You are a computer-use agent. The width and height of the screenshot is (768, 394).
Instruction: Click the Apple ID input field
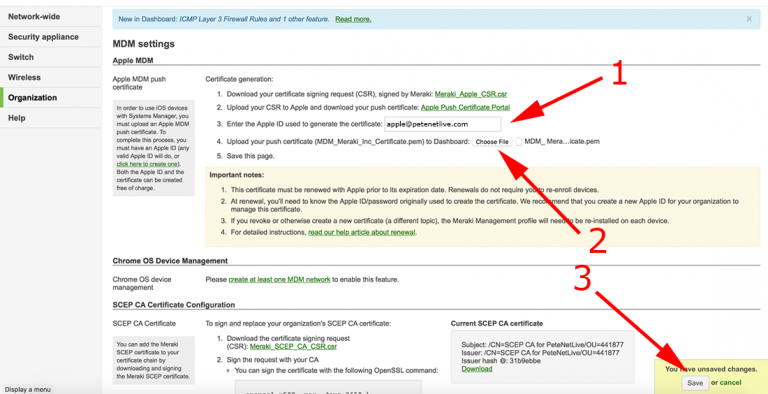tap(443, 124)
